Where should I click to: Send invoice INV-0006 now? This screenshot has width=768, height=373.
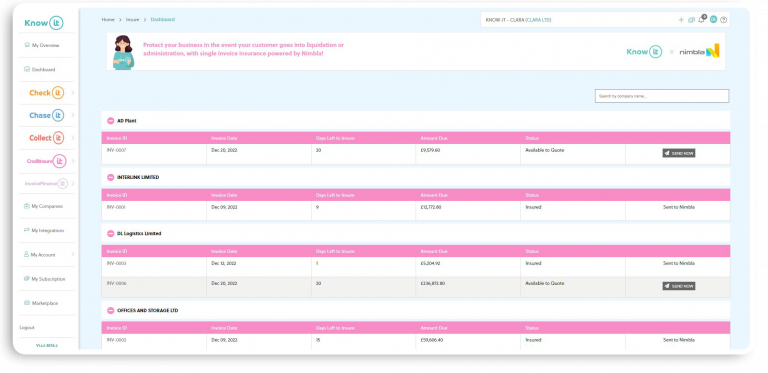pos(679,286)
